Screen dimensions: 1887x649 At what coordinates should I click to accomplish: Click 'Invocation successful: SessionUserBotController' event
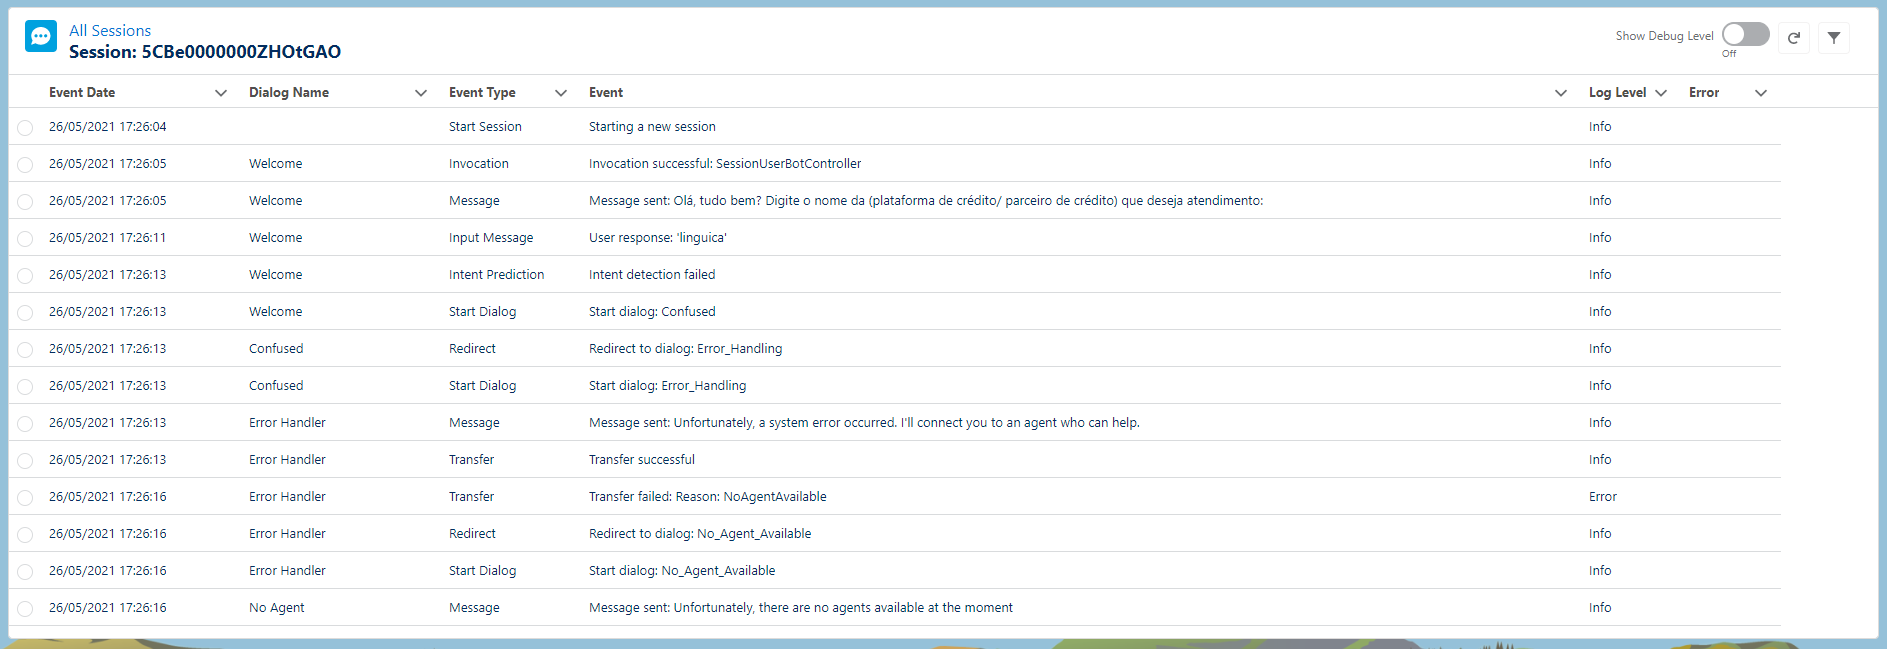click(725, 164)
